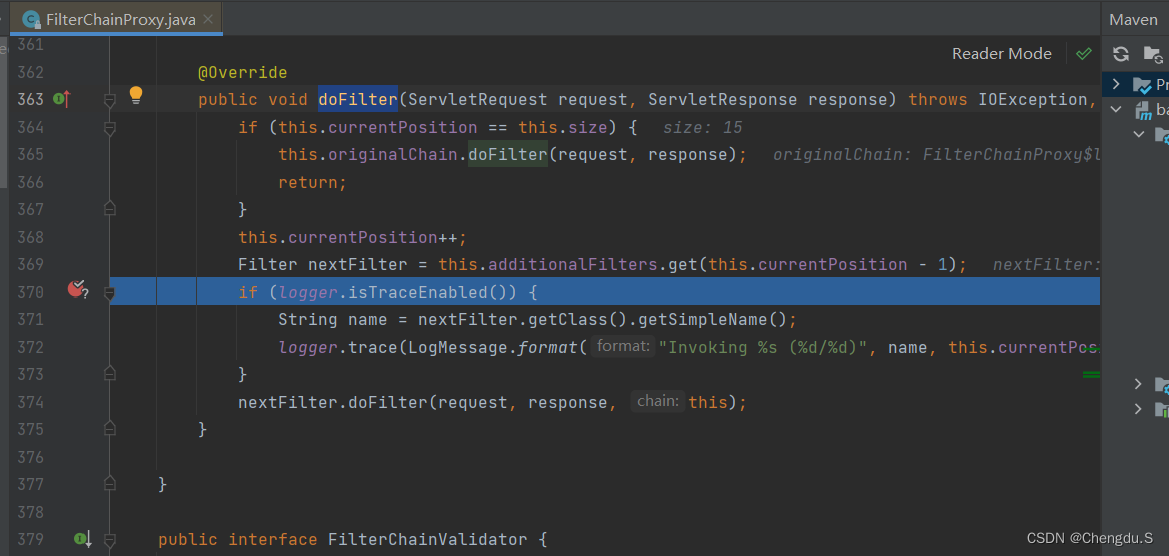Click the fold end marker on line 375
Image resolution: width=1169 pixels, height=556 pixels.
(x=110, y=429)
